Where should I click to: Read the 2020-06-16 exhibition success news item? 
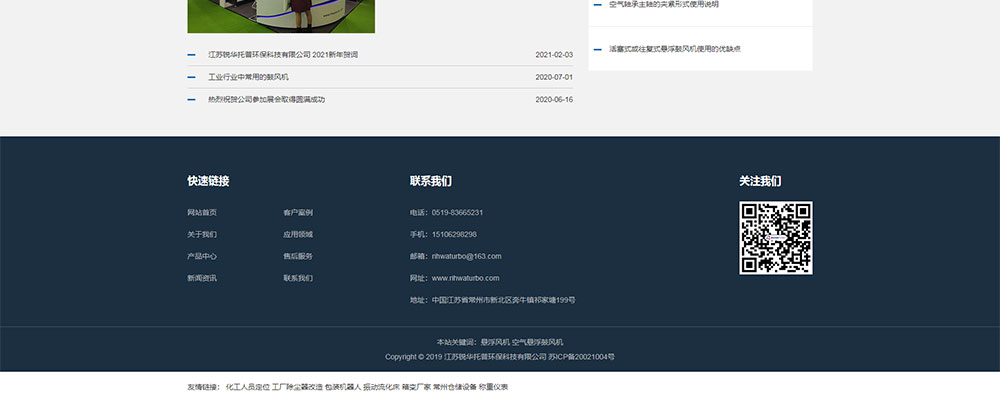click(x=266, y=100)
